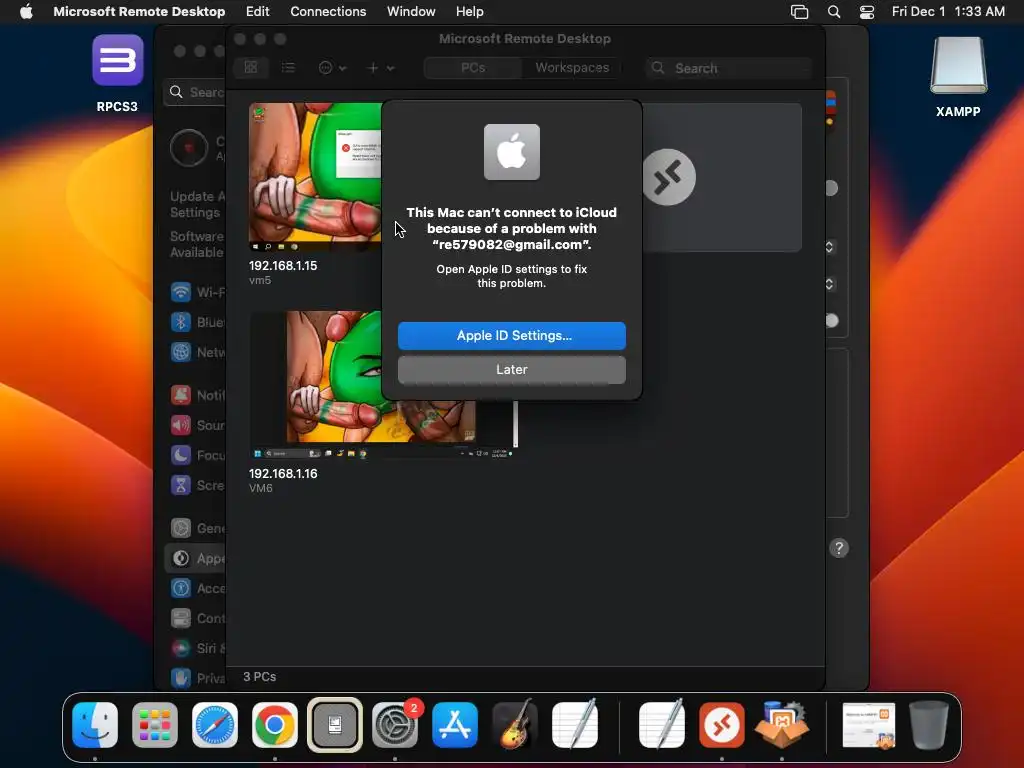Viewport: 1024px width, 768px height.
Task: Click Software Update Available in sidebar
Action: [197, 244]
